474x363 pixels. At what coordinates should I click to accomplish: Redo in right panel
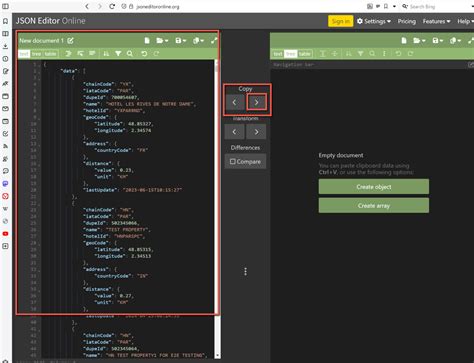(x=410, y=54)
